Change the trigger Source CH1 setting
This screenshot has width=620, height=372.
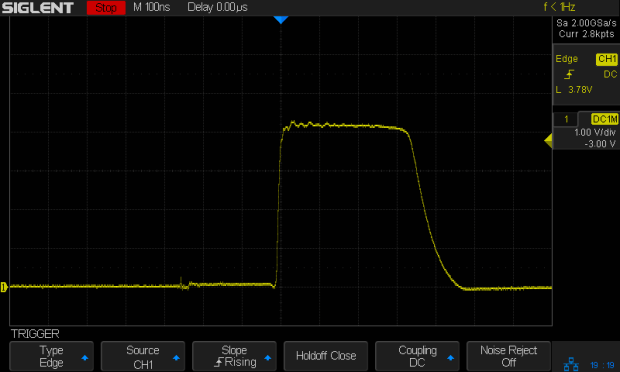(x=143, y=356)
